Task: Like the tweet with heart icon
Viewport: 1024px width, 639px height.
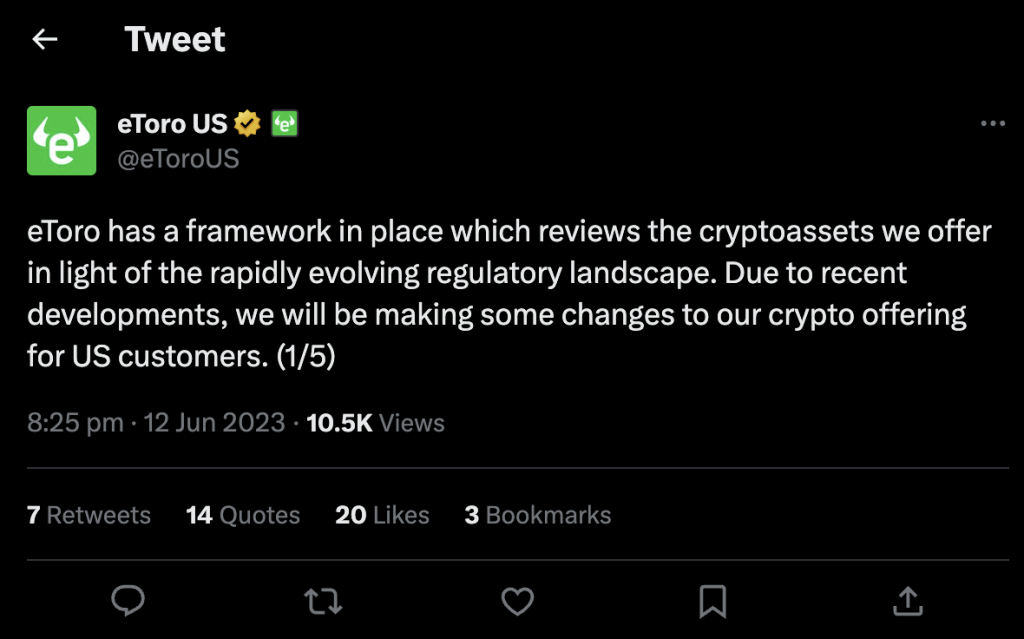Action: pos(517,600)
